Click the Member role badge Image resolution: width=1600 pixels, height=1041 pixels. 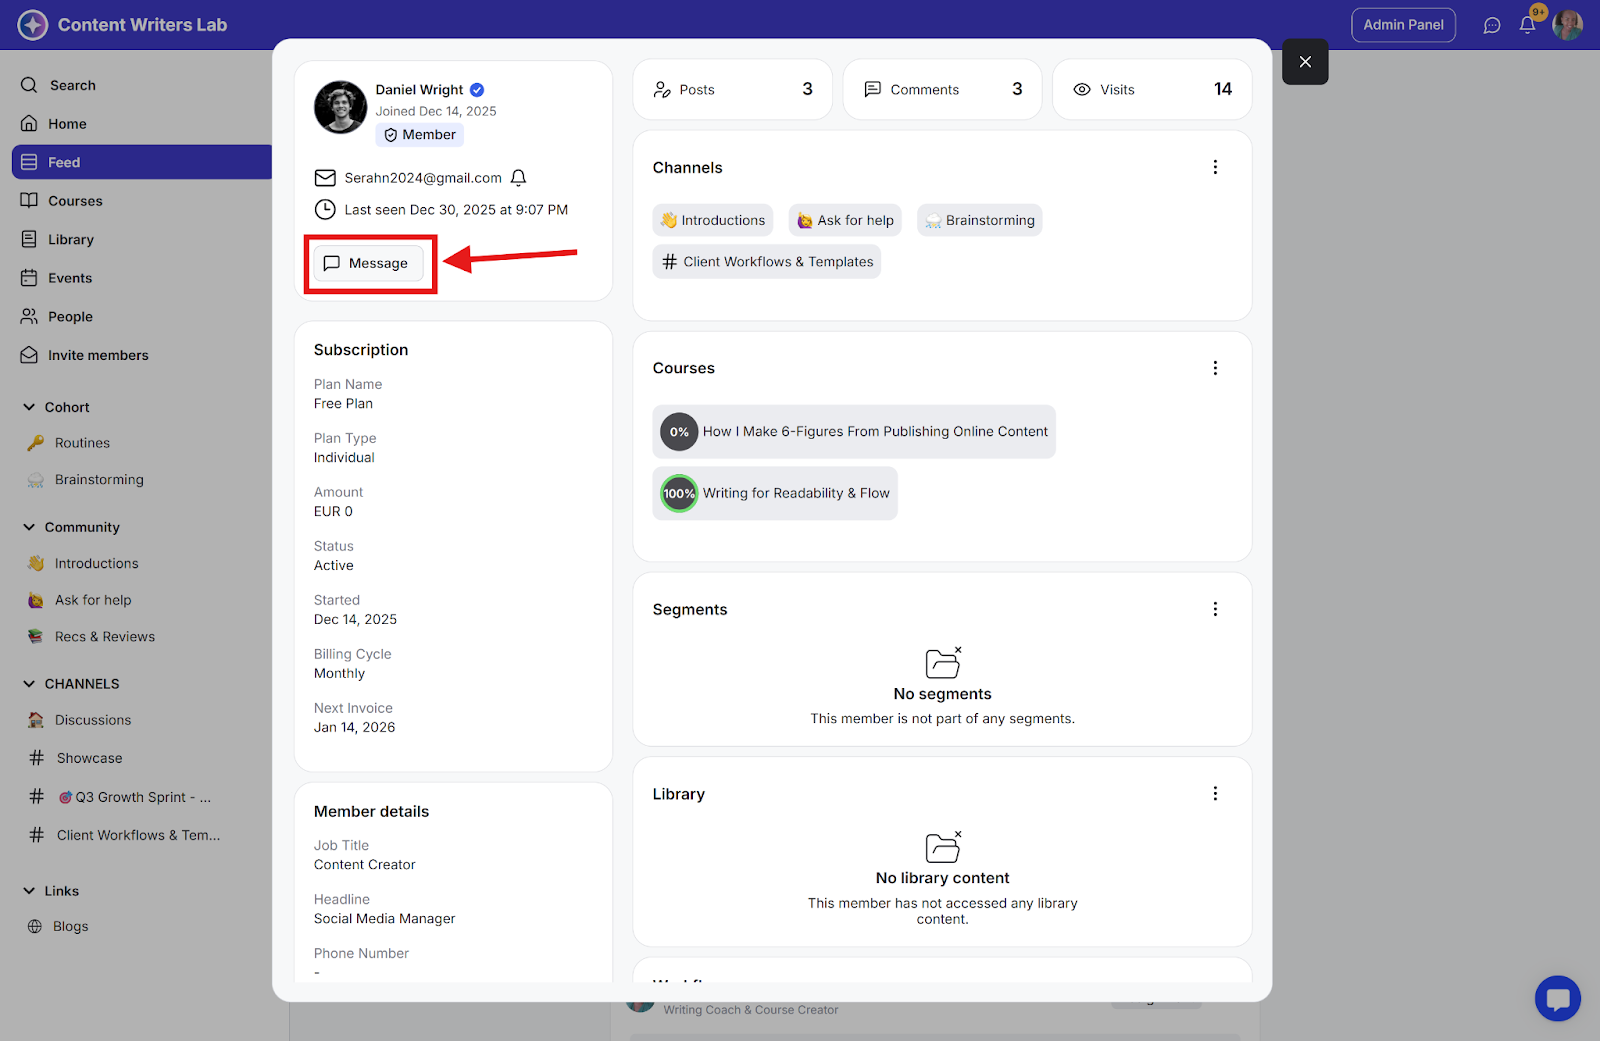(x=420, y=135)
